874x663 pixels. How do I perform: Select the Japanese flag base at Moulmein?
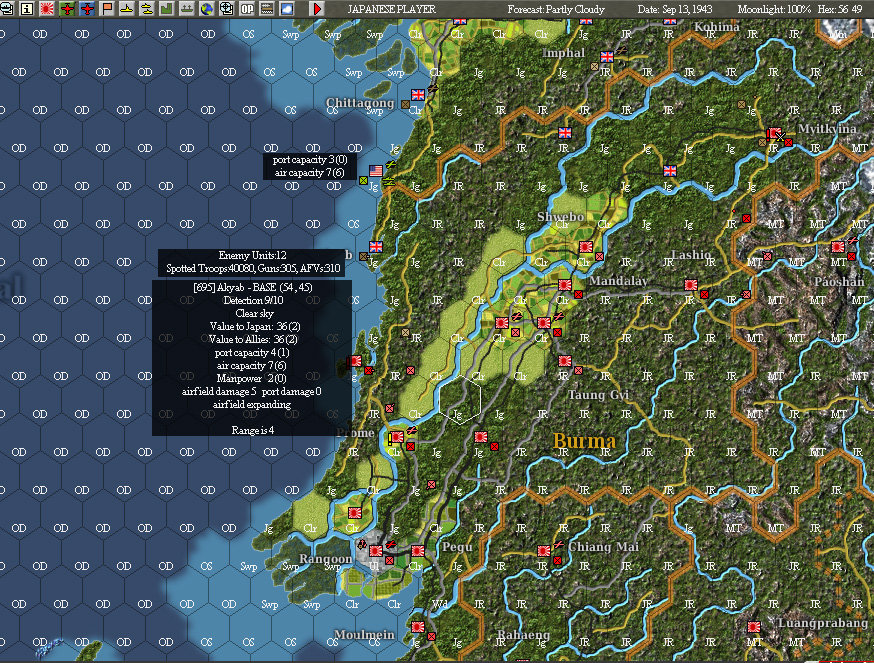pos(418,627)
